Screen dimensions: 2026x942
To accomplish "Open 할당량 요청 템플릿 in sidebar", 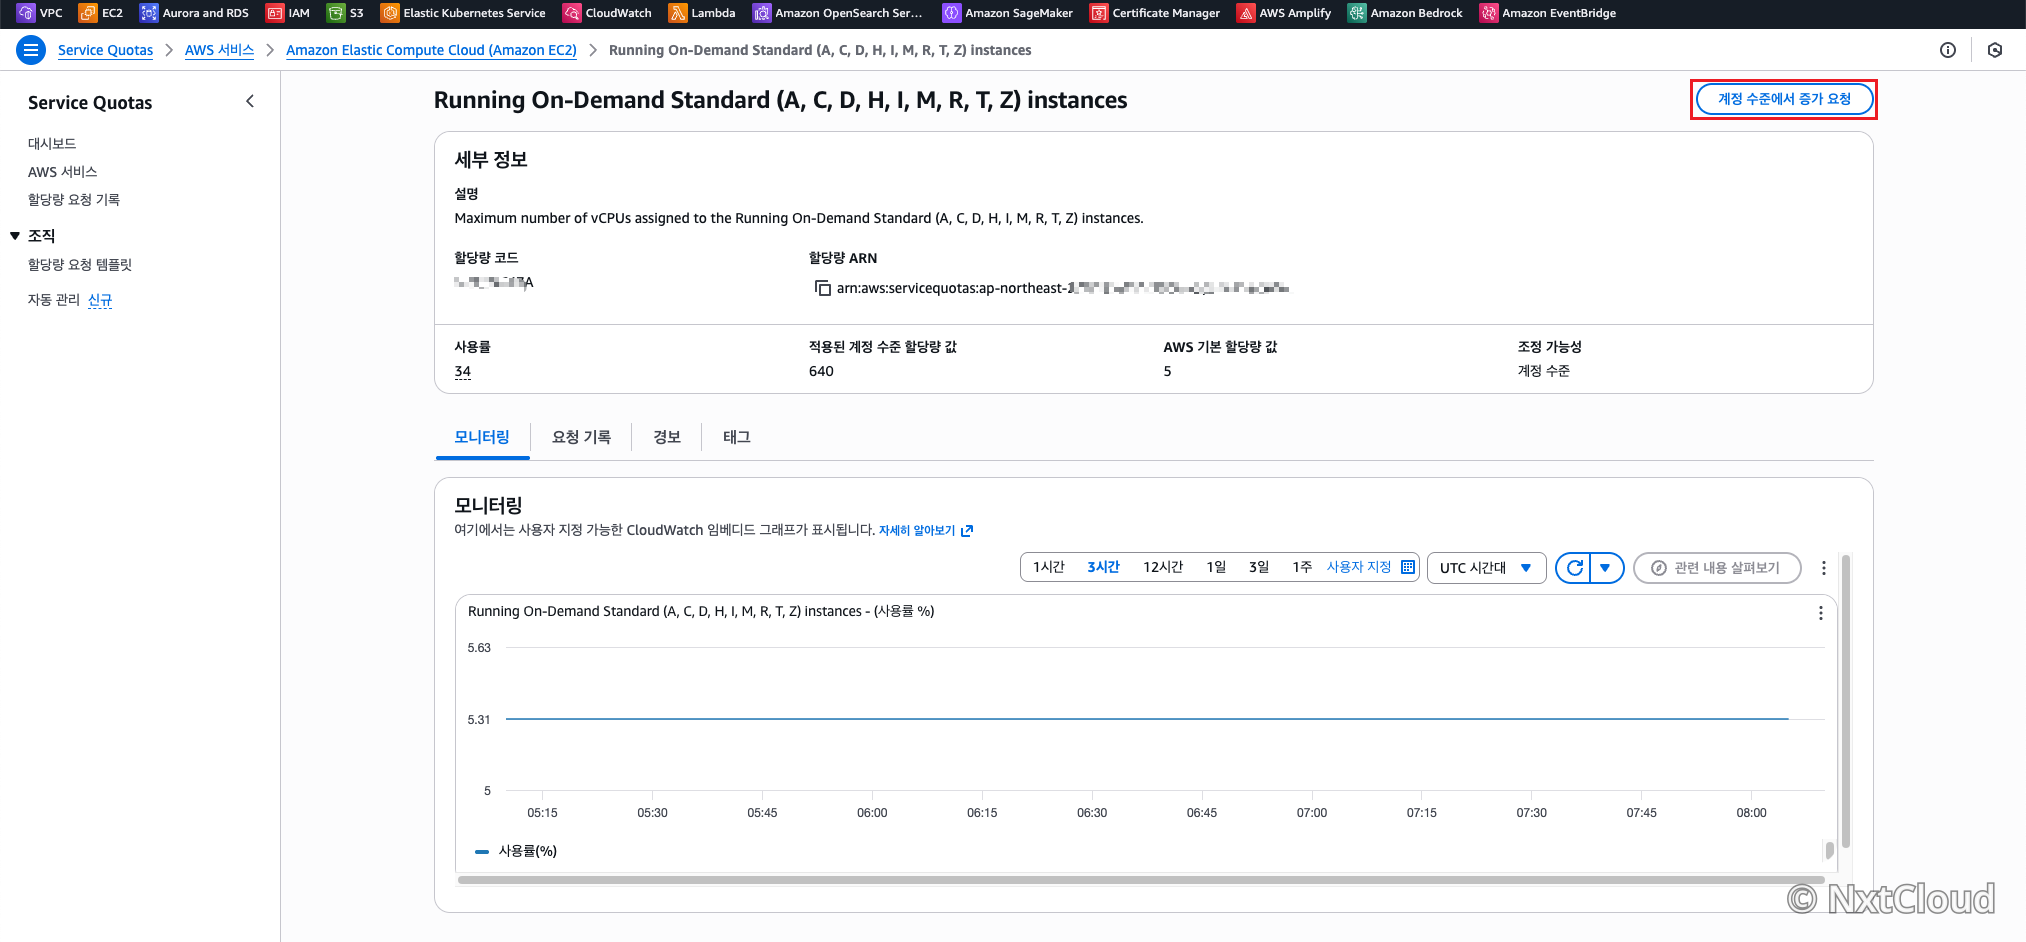I will coord(80,265).
